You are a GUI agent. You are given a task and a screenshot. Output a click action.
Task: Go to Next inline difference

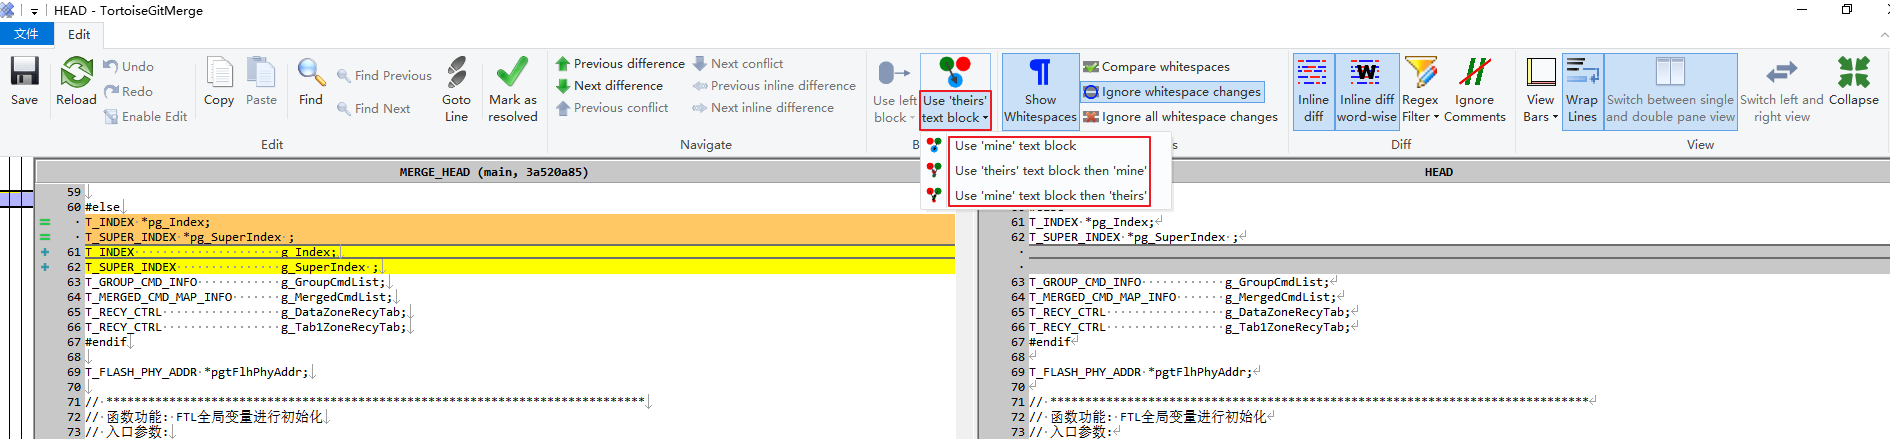tap(763, 107)
